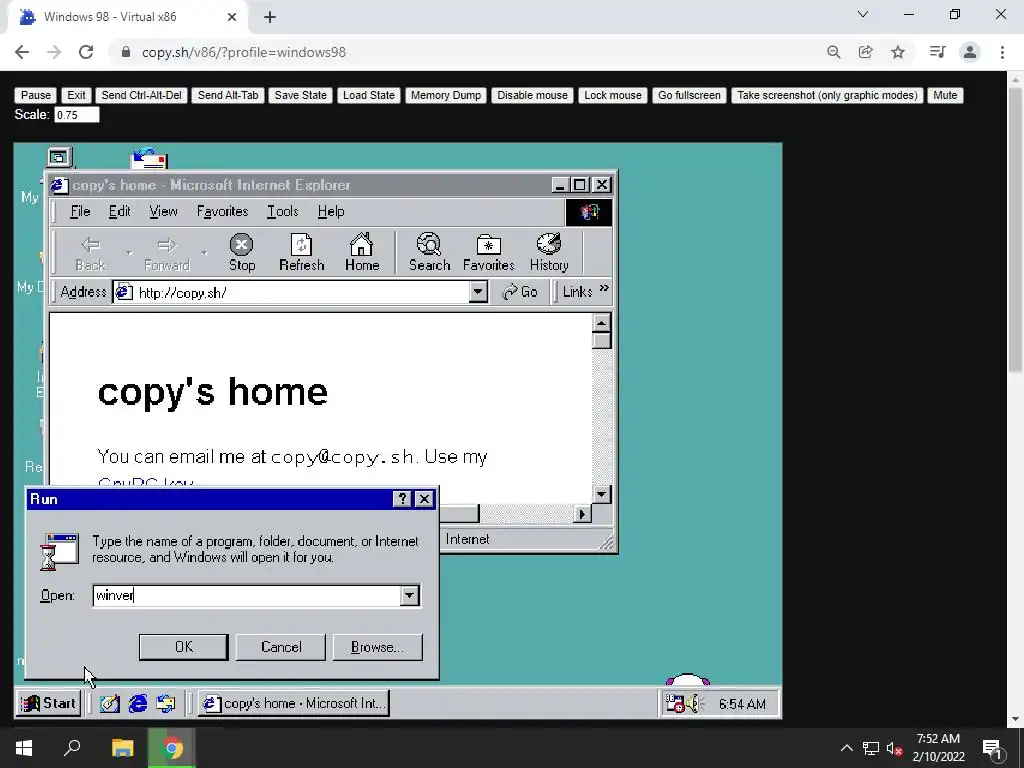
Task: Open the File menu in Internet Explorer
Action: coord(80,211)
